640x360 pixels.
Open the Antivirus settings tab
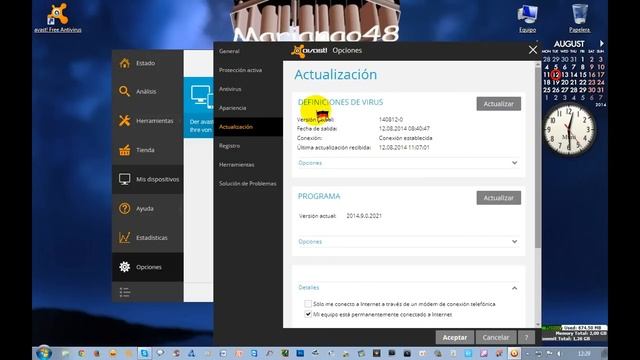[230, 89]
